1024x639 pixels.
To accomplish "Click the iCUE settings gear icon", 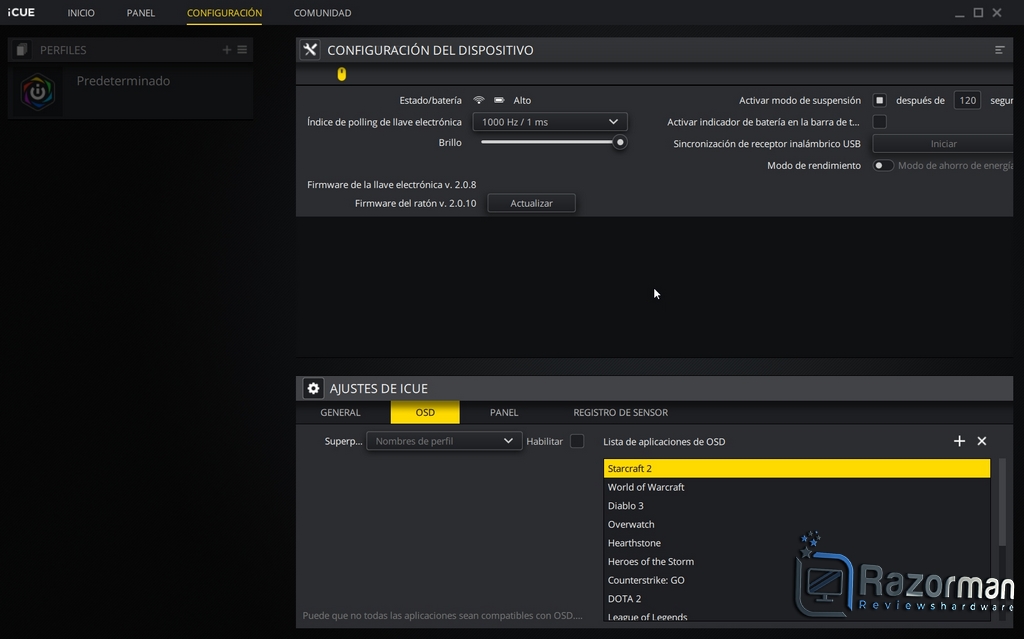I will (x=313, y=388).
